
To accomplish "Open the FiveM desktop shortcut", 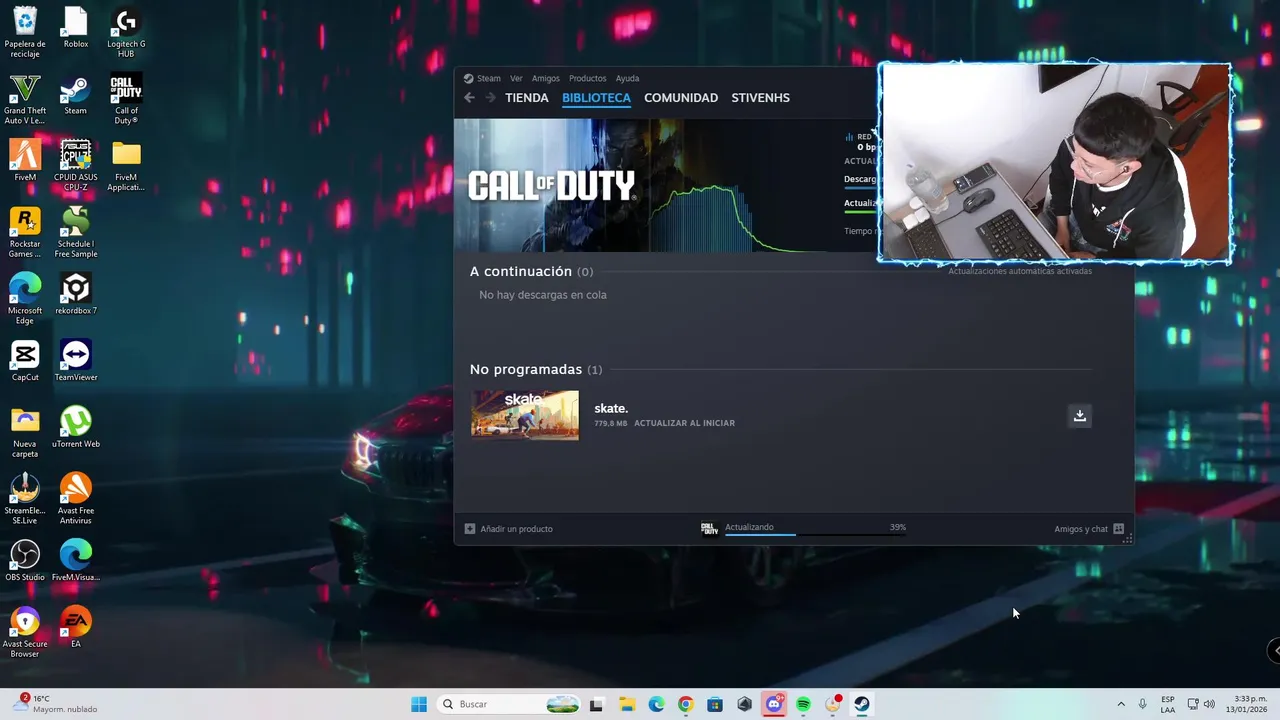I will click(x=25, y=161).
